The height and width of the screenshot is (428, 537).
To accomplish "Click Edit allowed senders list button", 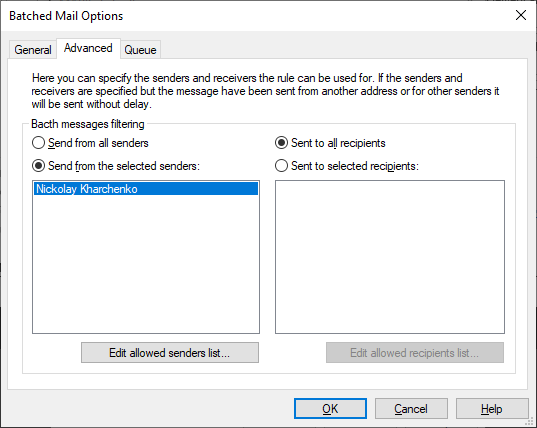I will click(170, 353).
